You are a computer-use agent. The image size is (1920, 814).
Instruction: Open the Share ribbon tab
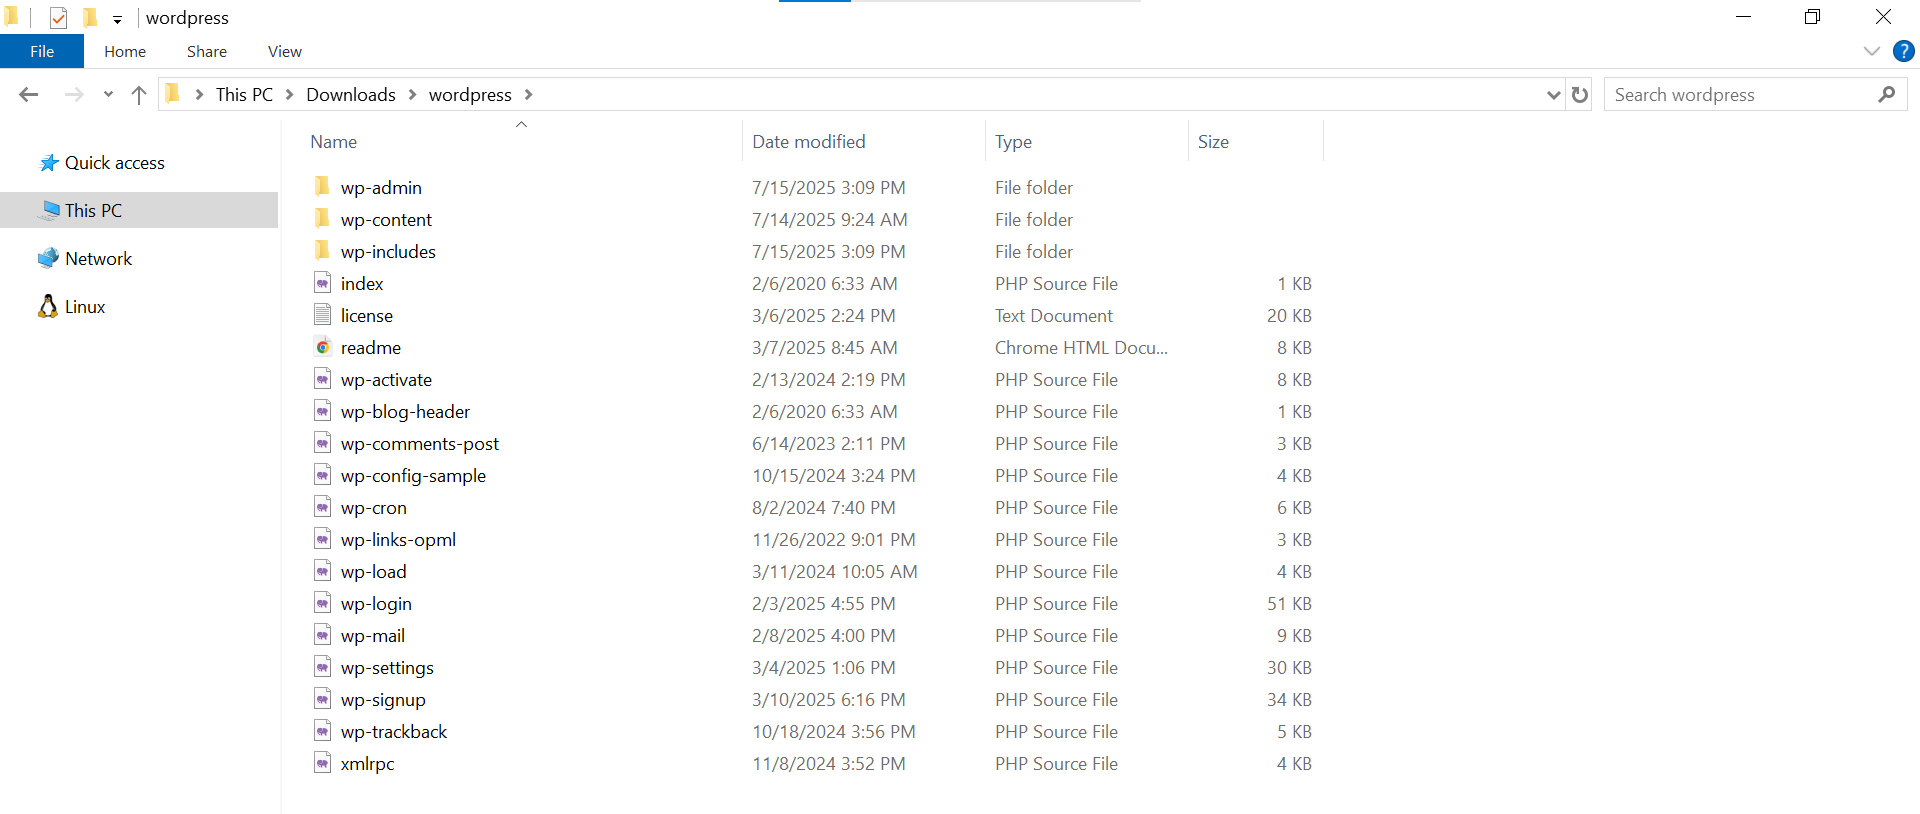206,51
